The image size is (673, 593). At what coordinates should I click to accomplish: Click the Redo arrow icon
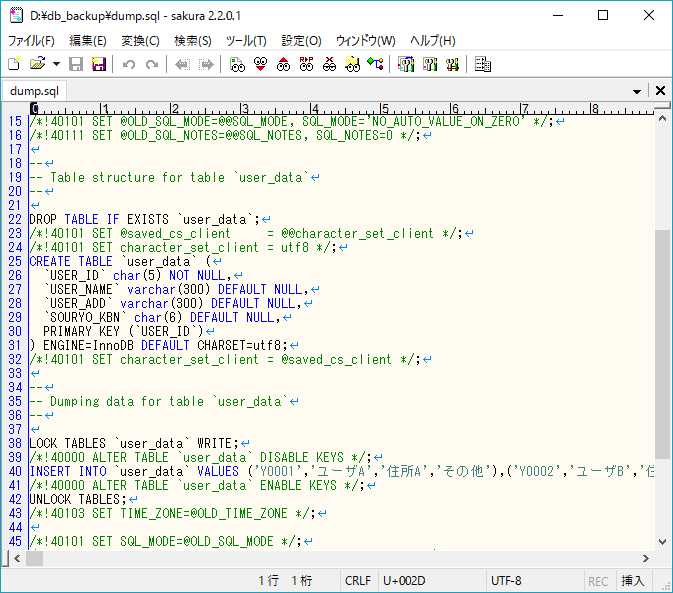click(152, 64)
